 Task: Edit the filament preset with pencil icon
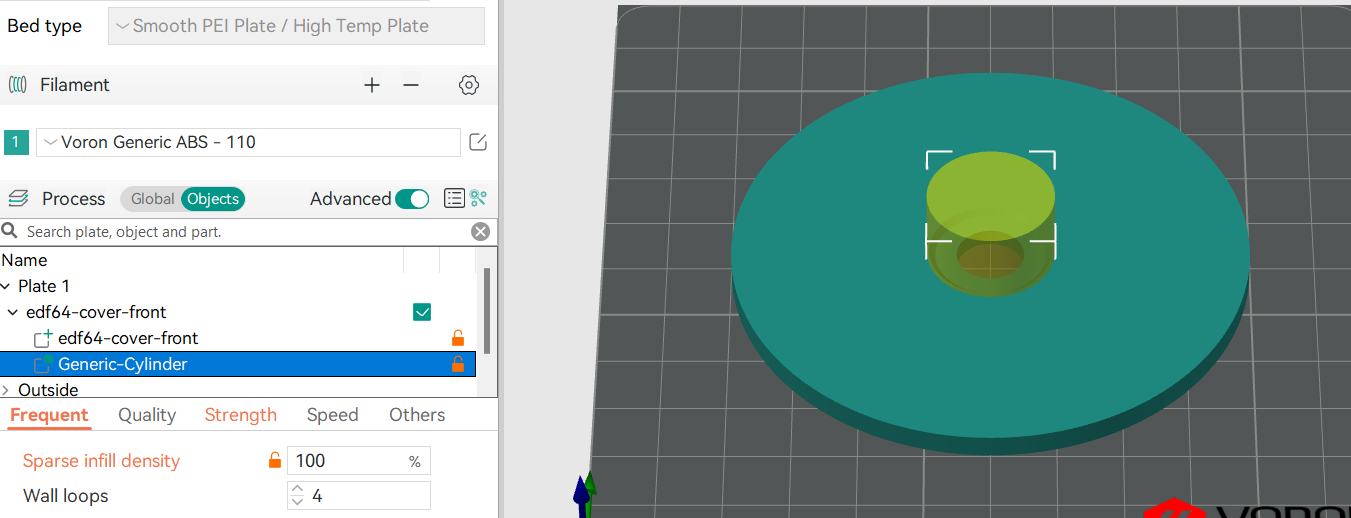point(478,142)
